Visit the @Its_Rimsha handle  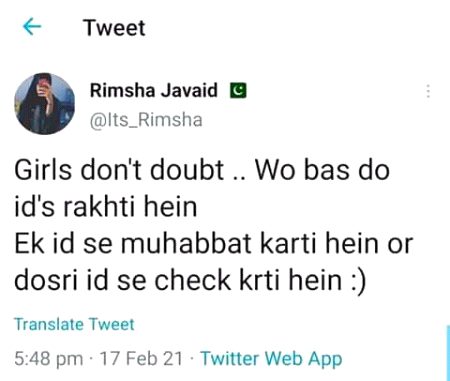click(x=146, y=120)
